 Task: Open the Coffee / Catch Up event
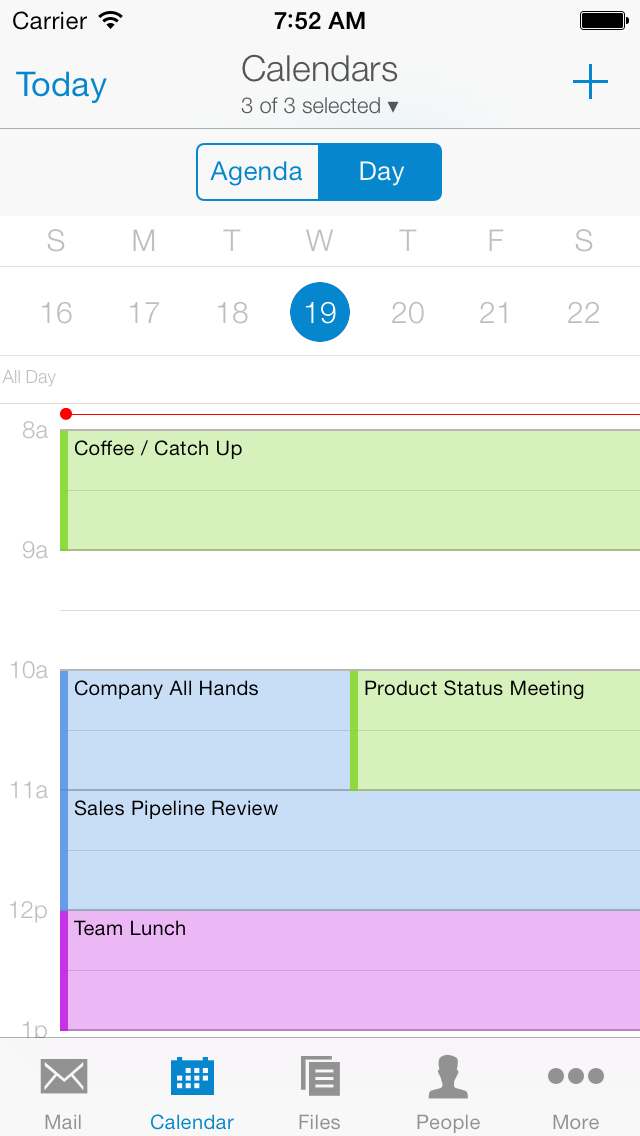350,490
